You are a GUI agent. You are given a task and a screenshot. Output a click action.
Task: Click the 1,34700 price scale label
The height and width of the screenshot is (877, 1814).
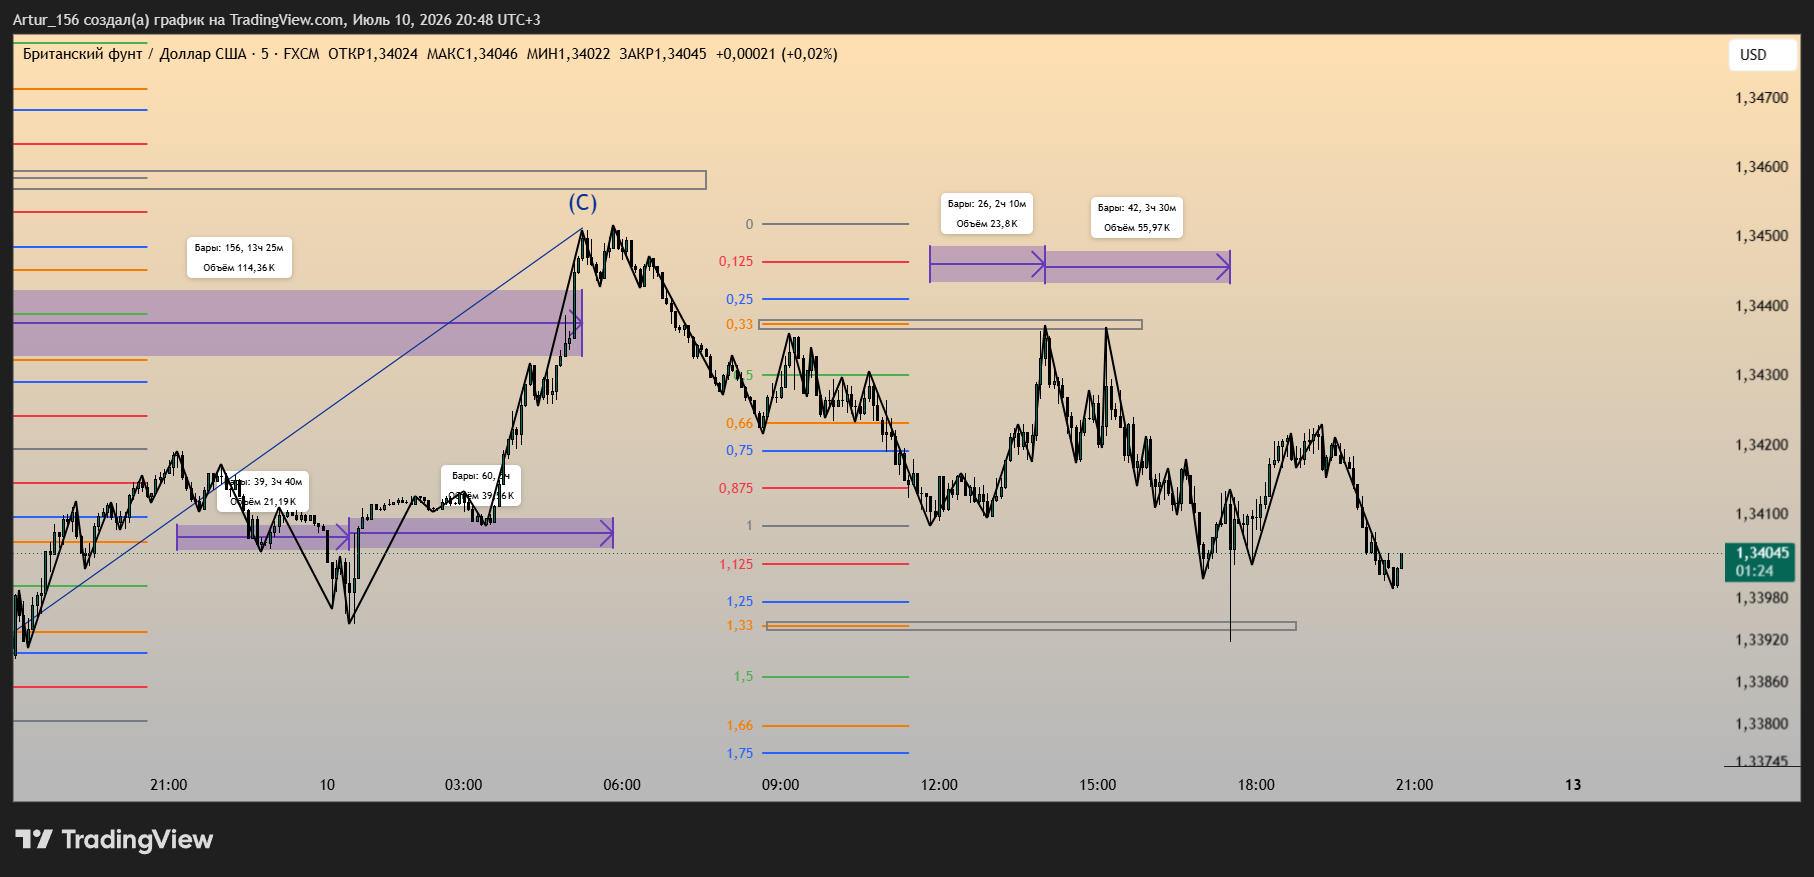click(x=1762, y=98)
